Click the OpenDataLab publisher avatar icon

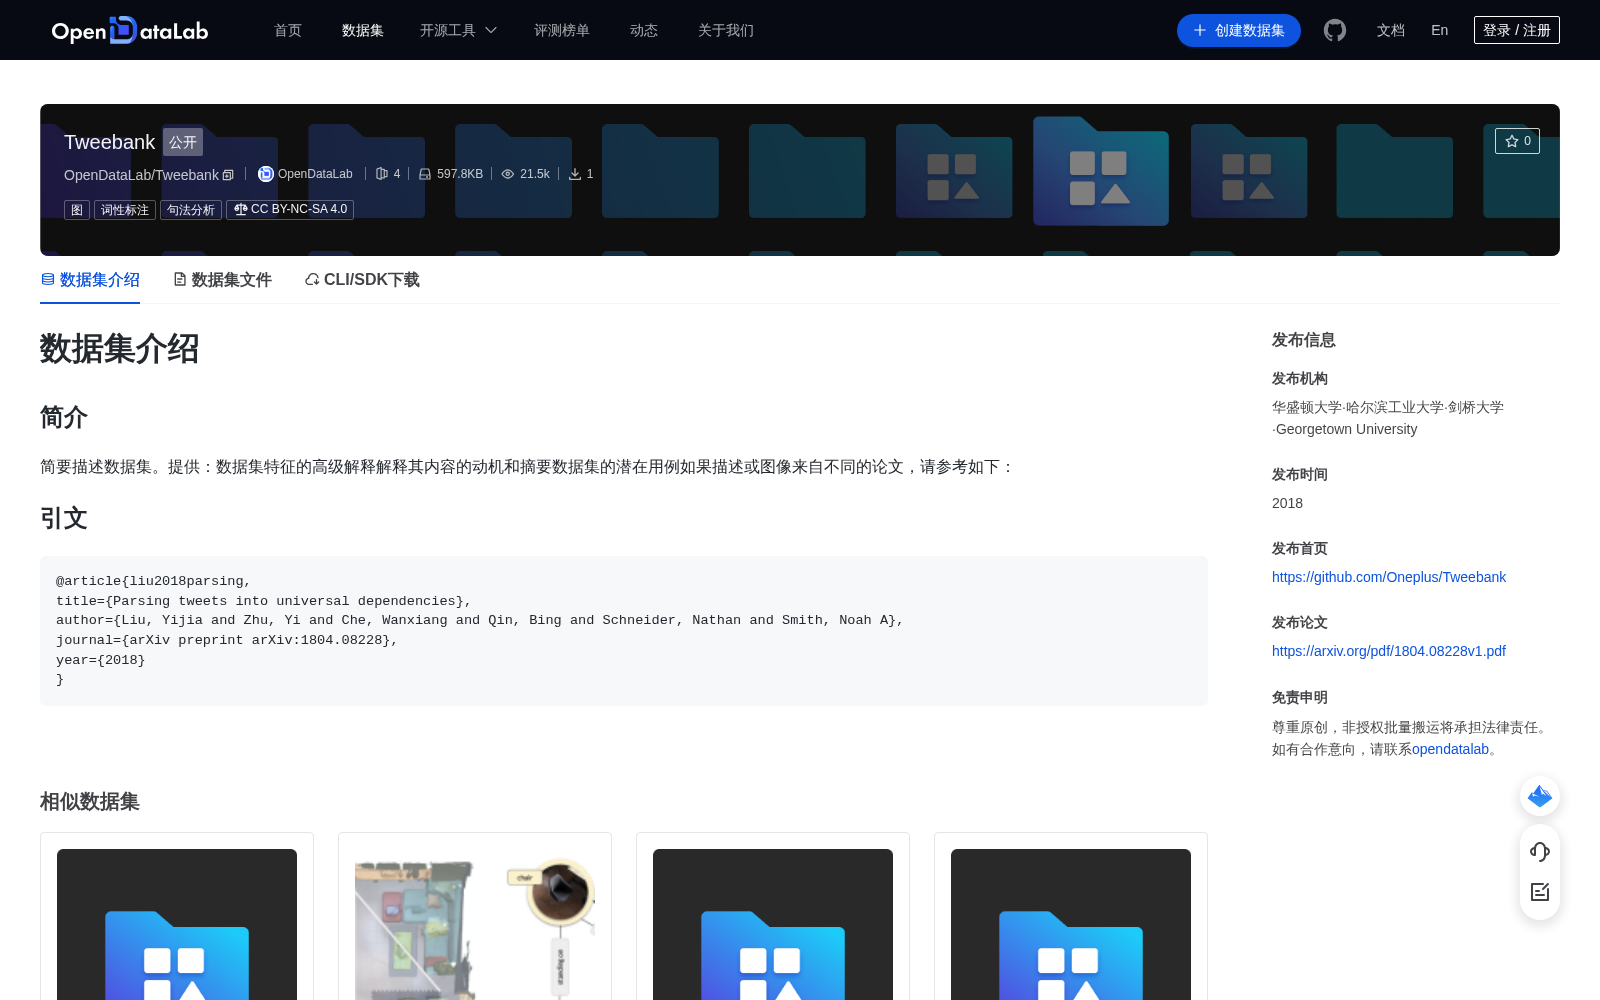(265, 174)
